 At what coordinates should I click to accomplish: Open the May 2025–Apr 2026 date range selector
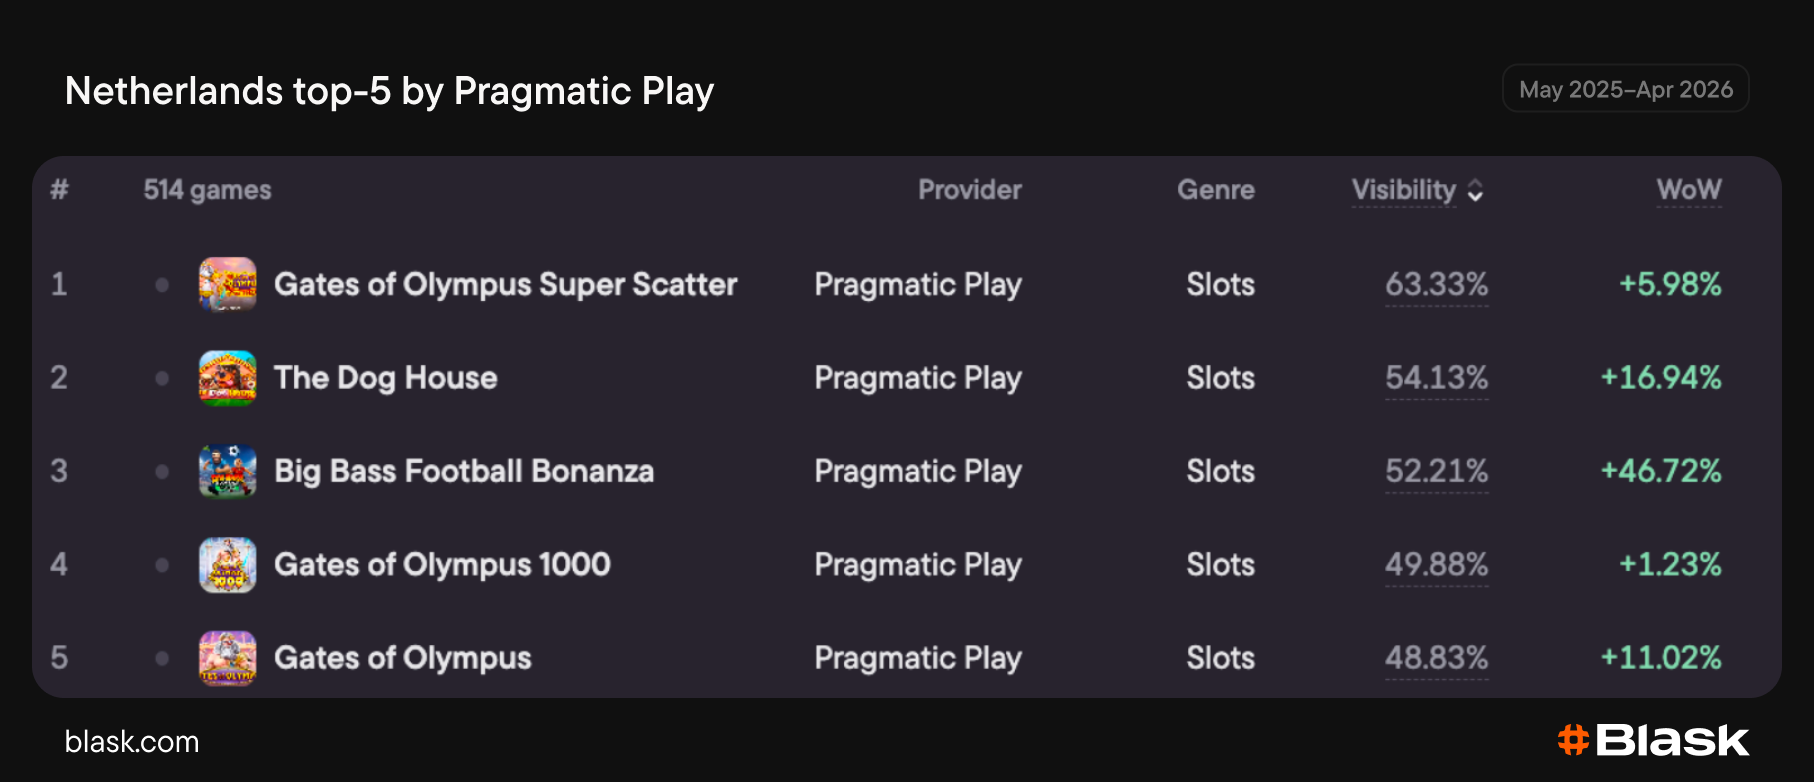[1625, 89]
